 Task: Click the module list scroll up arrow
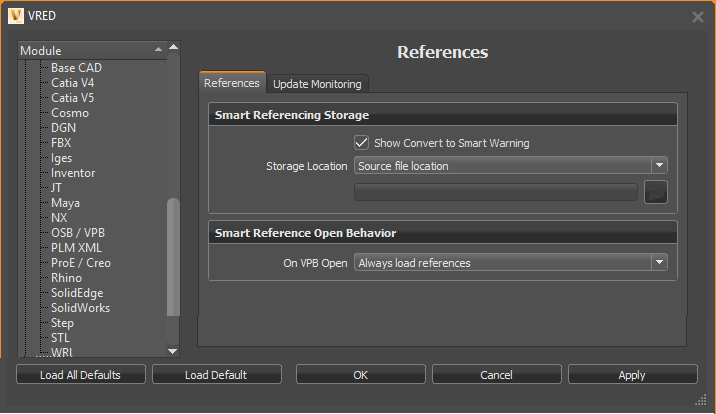coord(173,47)
